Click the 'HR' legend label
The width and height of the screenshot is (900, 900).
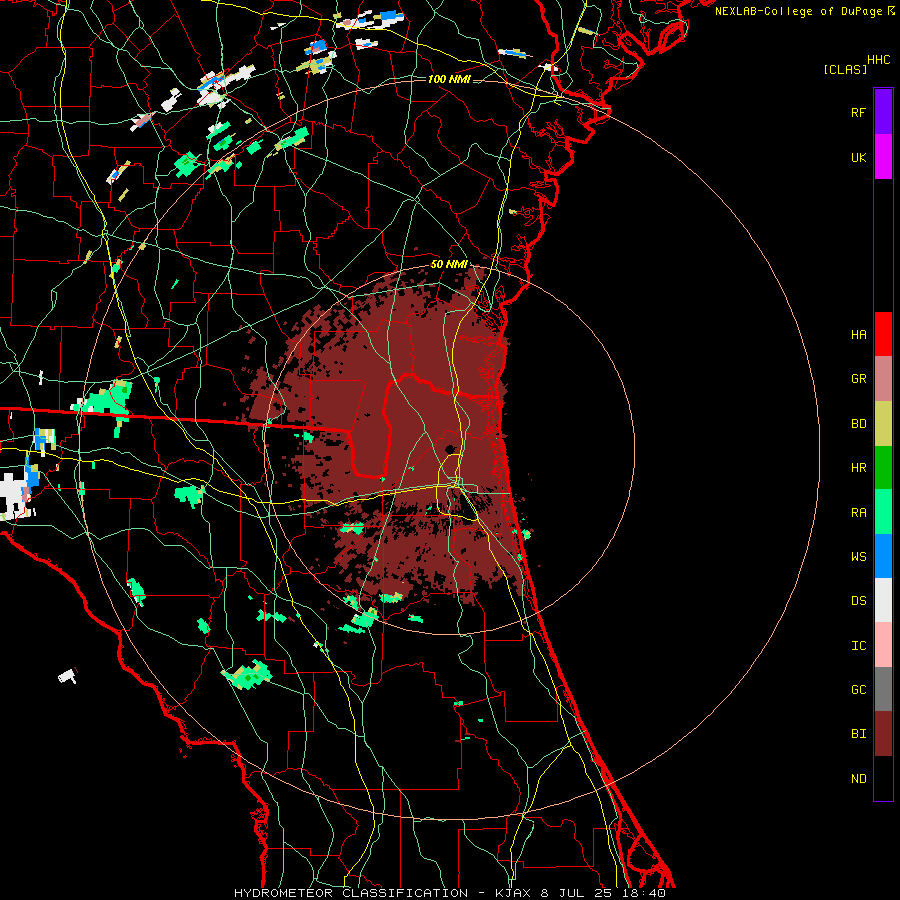[x=858, y=468]
